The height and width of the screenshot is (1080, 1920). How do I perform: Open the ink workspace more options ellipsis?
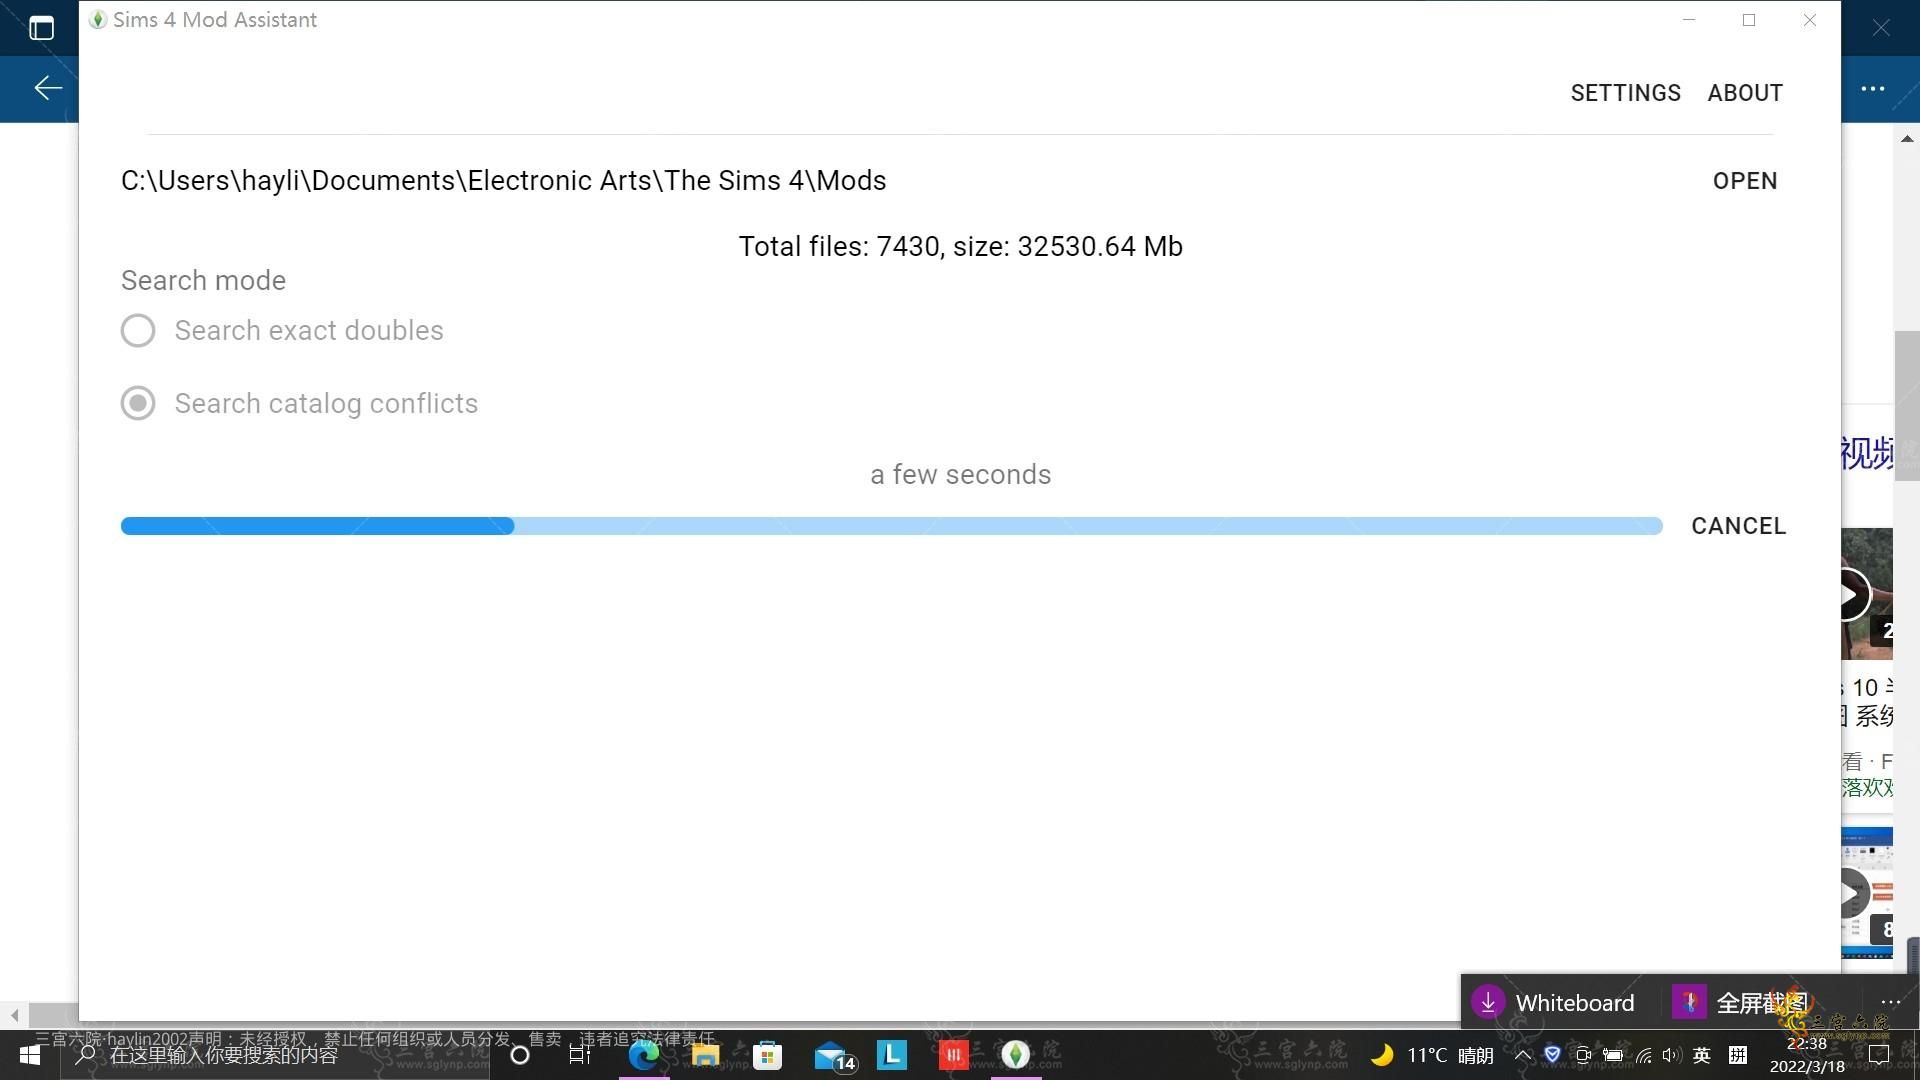click(x=1890, y=1002)
